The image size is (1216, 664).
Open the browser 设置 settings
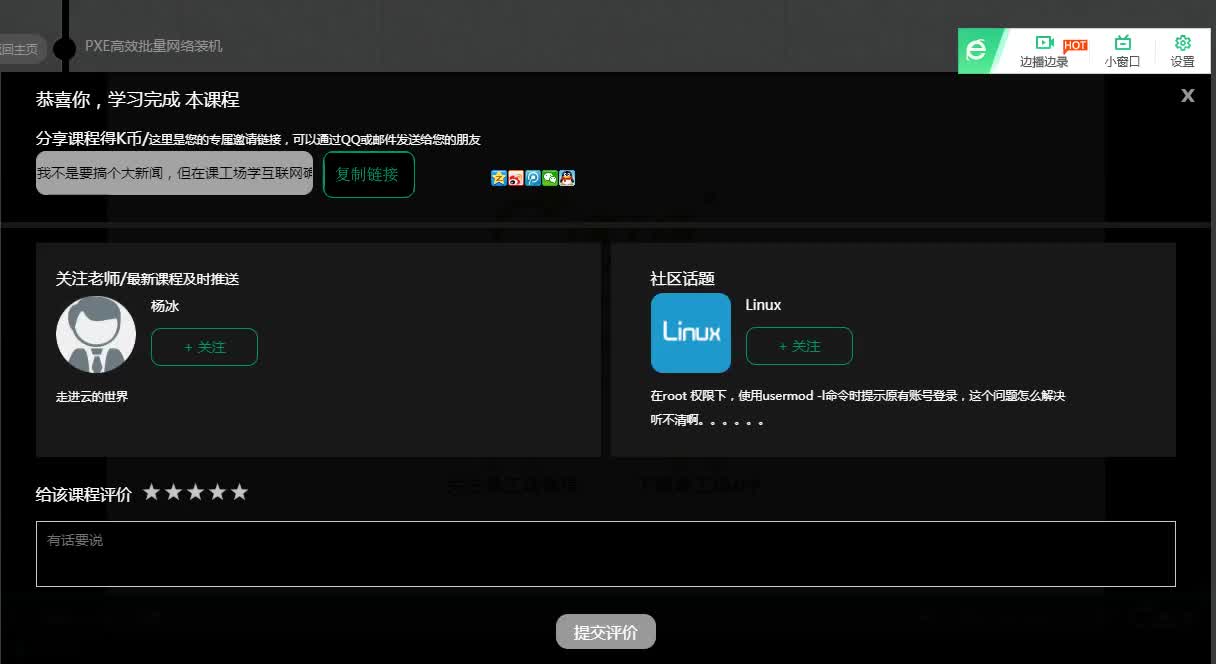click(x=1182, y=52)
